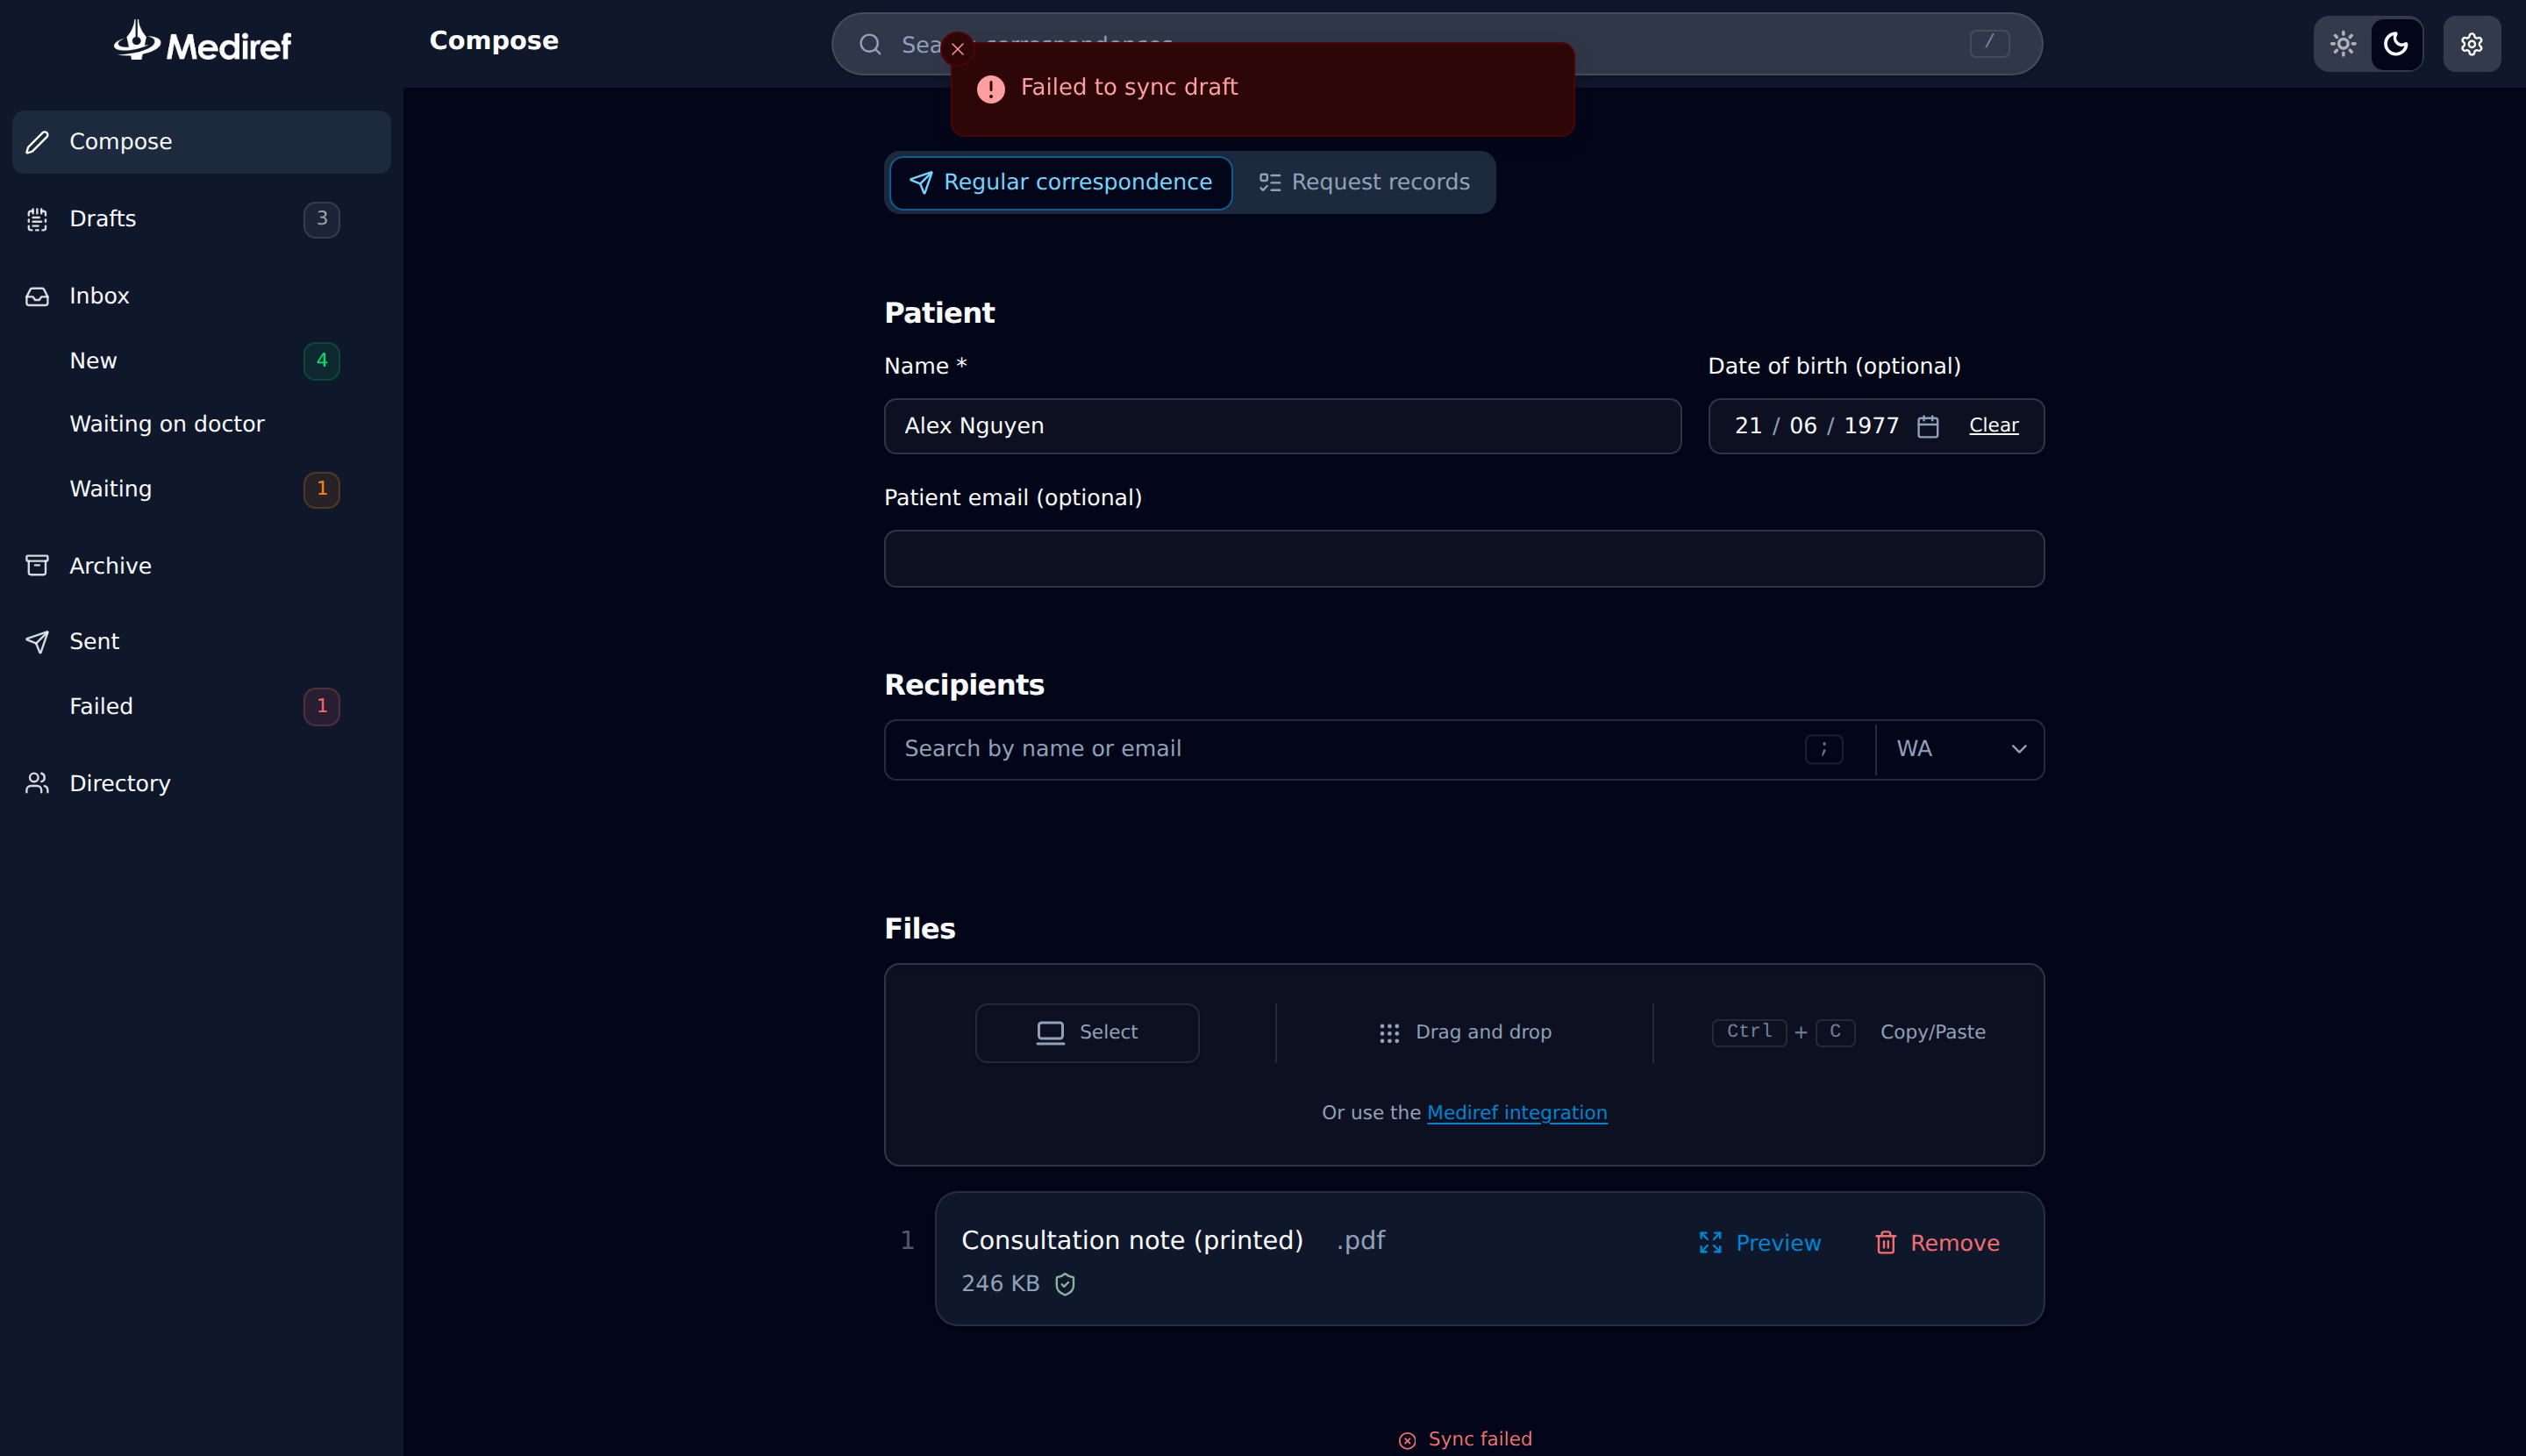Open Waiting on doctor list
This screenshot has width=2526, height=1456.
(x=201, y=424)
